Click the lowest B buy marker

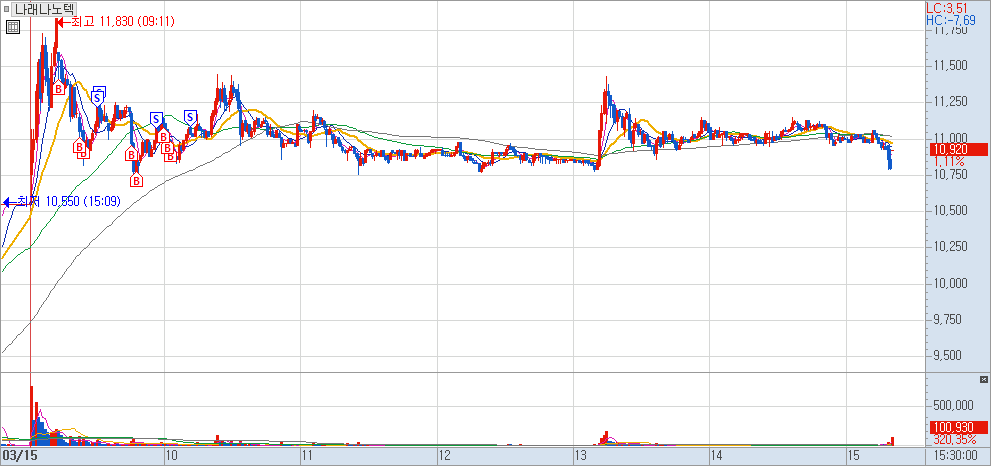136,181
